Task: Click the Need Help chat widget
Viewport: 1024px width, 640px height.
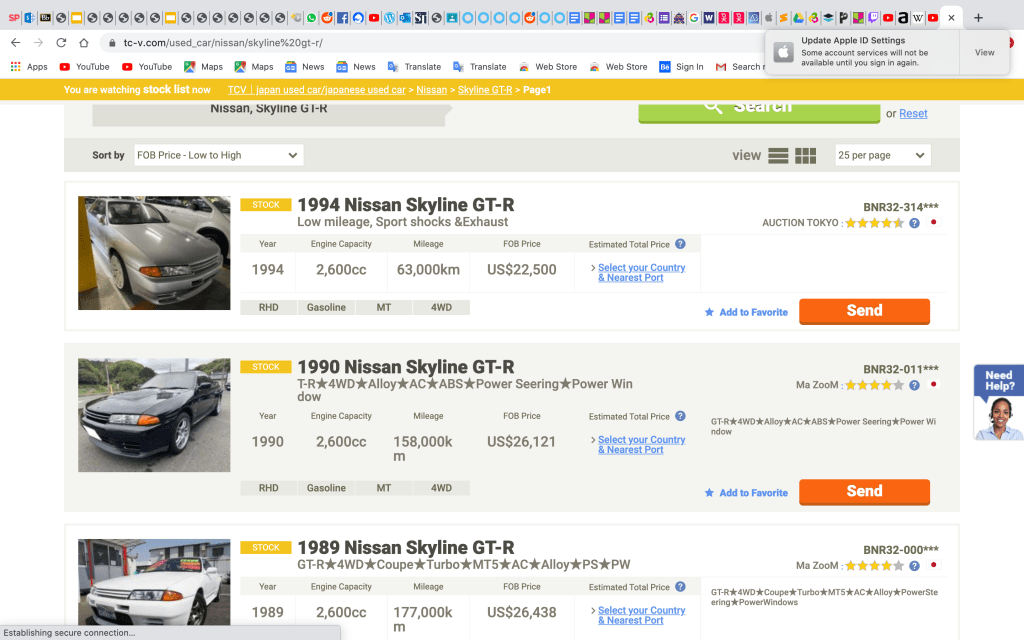Action: (x=998, y=402)
